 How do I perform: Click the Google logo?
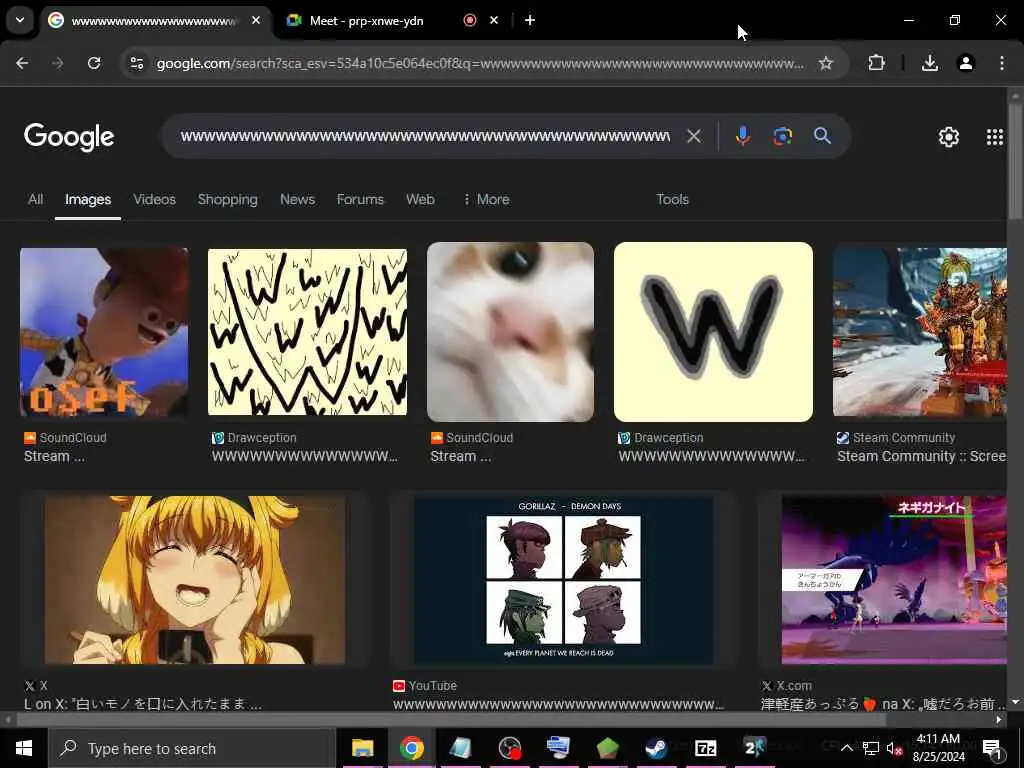click(69, 136)
